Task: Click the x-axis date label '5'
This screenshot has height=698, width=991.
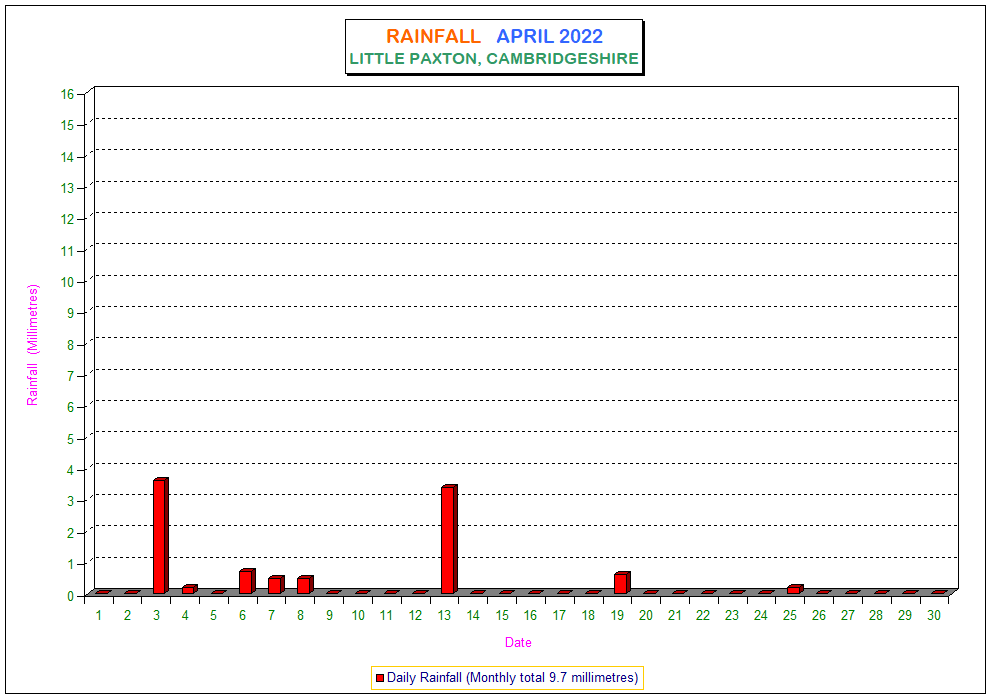Action: tap(214, 616)
